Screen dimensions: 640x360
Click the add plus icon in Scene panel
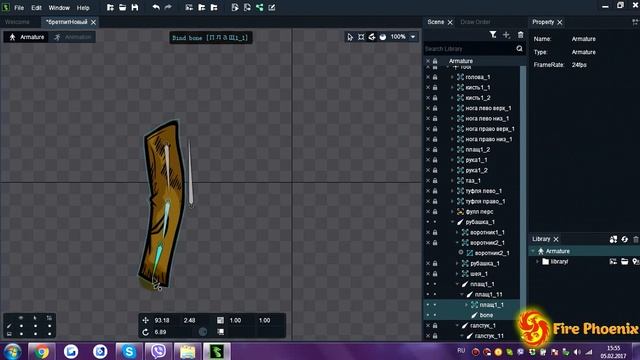pyautogui.click(x=507, y=35)
